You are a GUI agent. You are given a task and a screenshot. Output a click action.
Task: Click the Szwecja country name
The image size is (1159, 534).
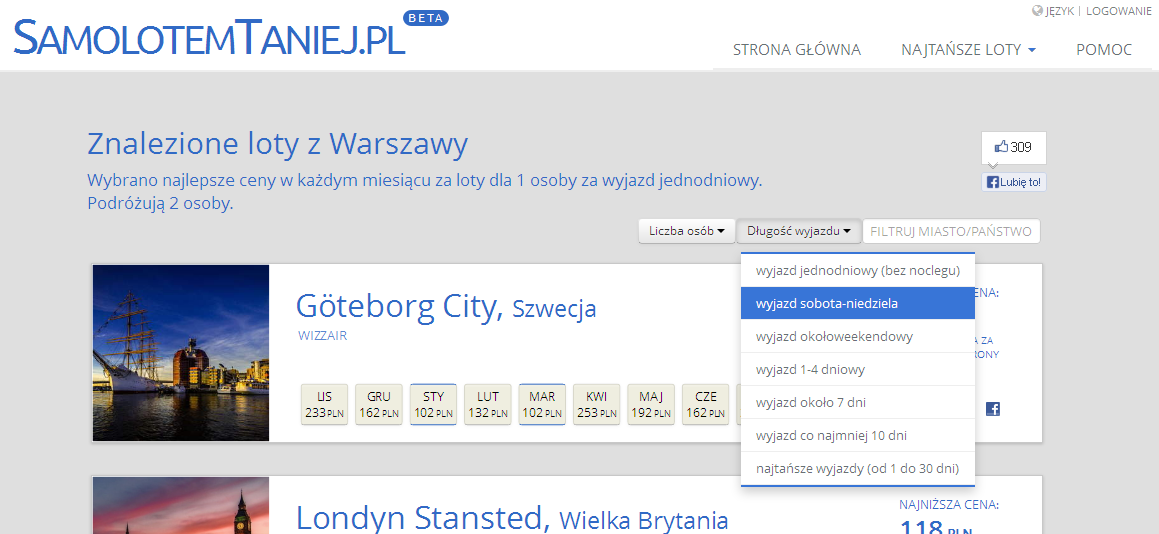click(554, 308)
